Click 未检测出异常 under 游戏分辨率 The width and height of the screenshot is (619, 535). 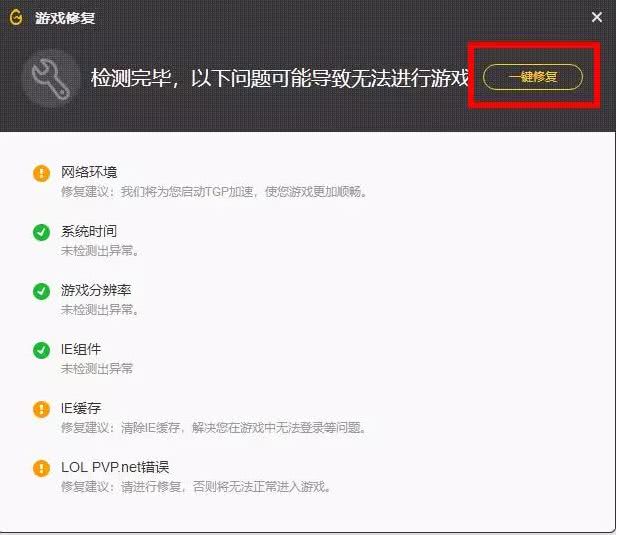(100, 310)
